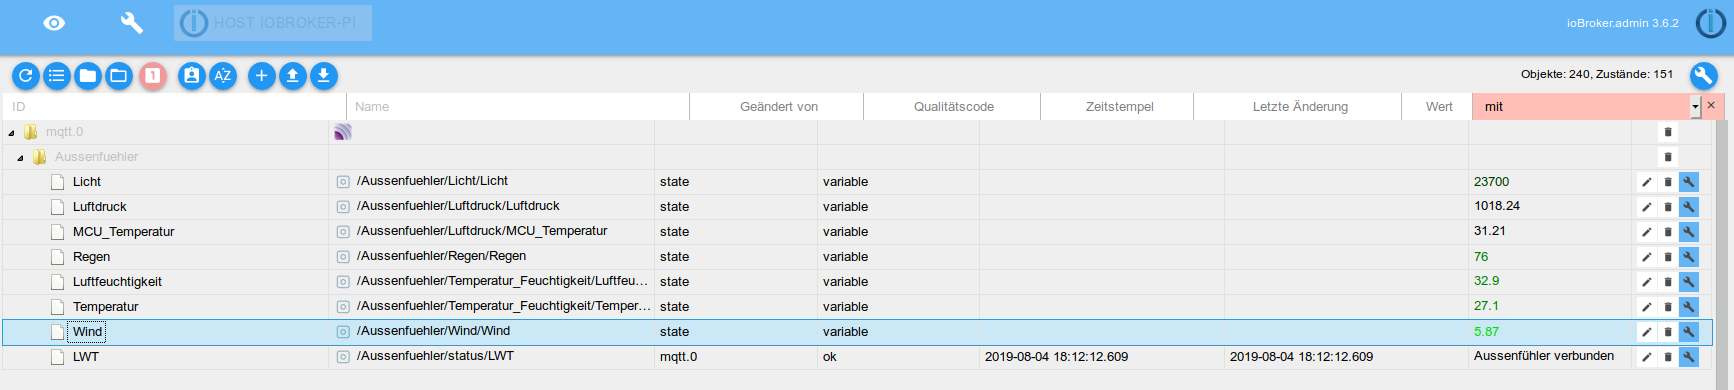Screen dimensions: 1734x390
Task: Collapse all folders with the filled folder icon
Action: pos(88,75)
